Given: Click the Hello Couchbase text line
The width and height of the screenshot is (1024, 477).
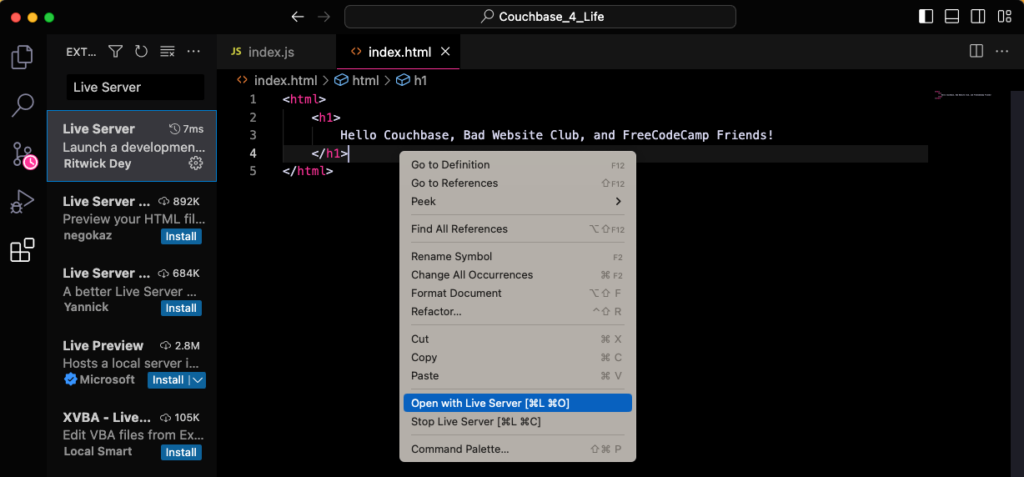Looking at the screenshot, I should (x=556, y=135).
